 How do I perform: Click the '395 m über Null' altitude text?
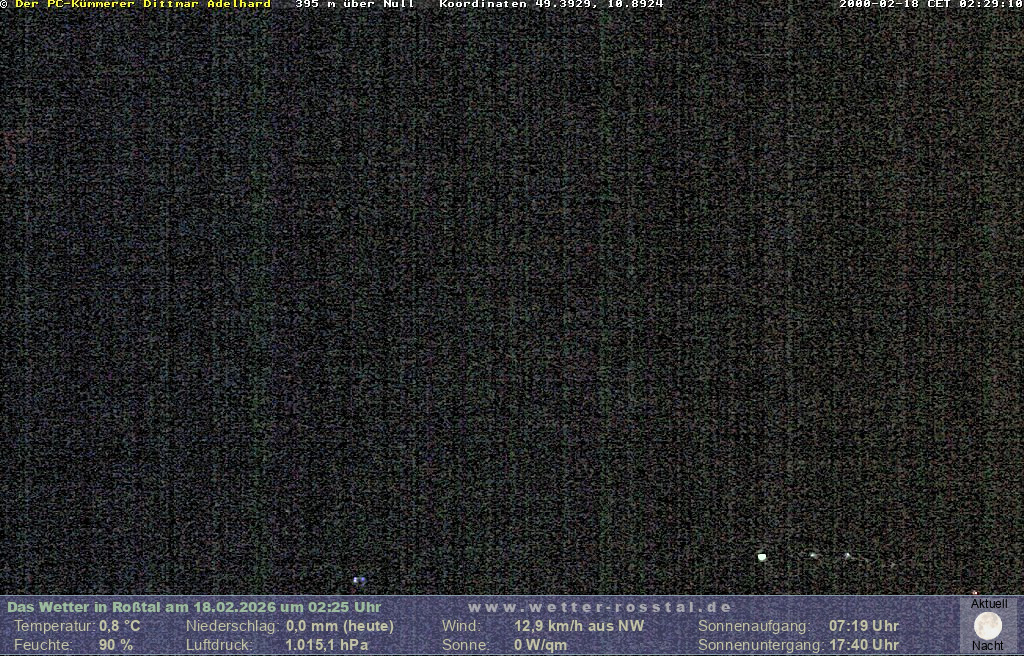click(x=354, y=4)
